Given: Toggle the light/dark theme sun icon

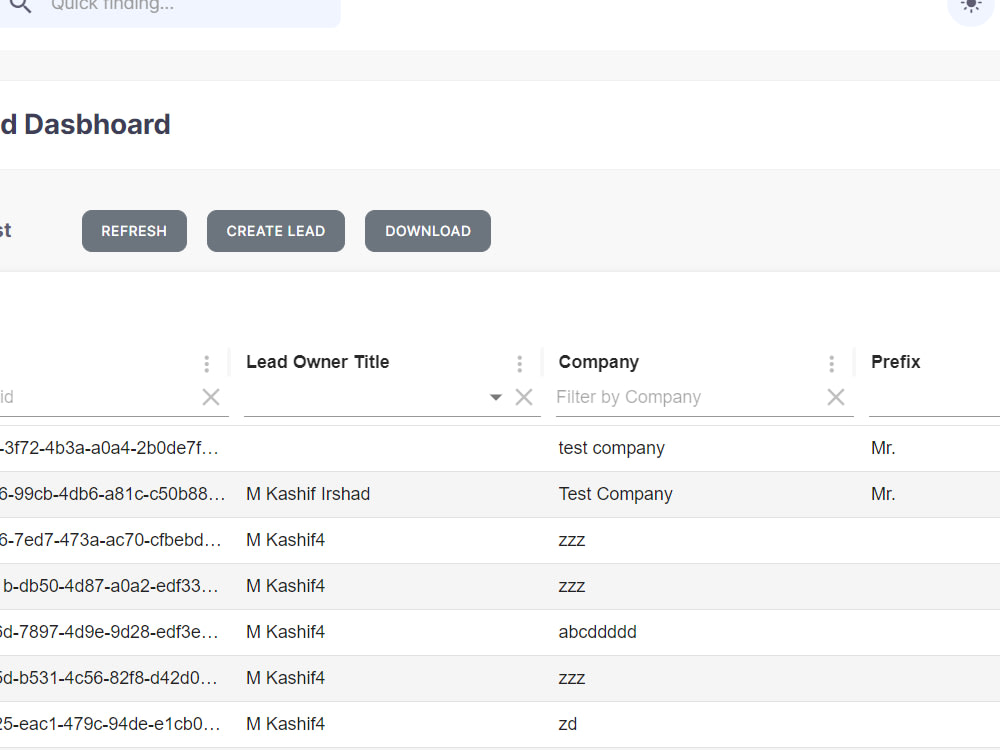Looking at the screenshot, I should [x=971, y=6].
